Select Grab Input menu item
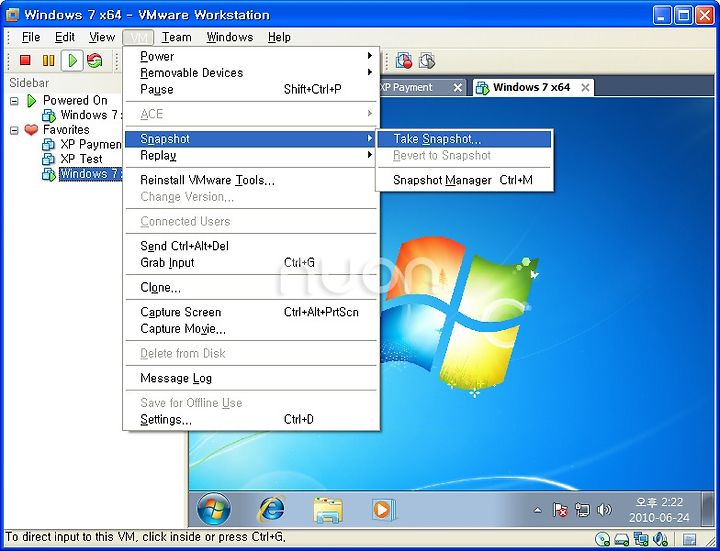 (x=251, y=263)
